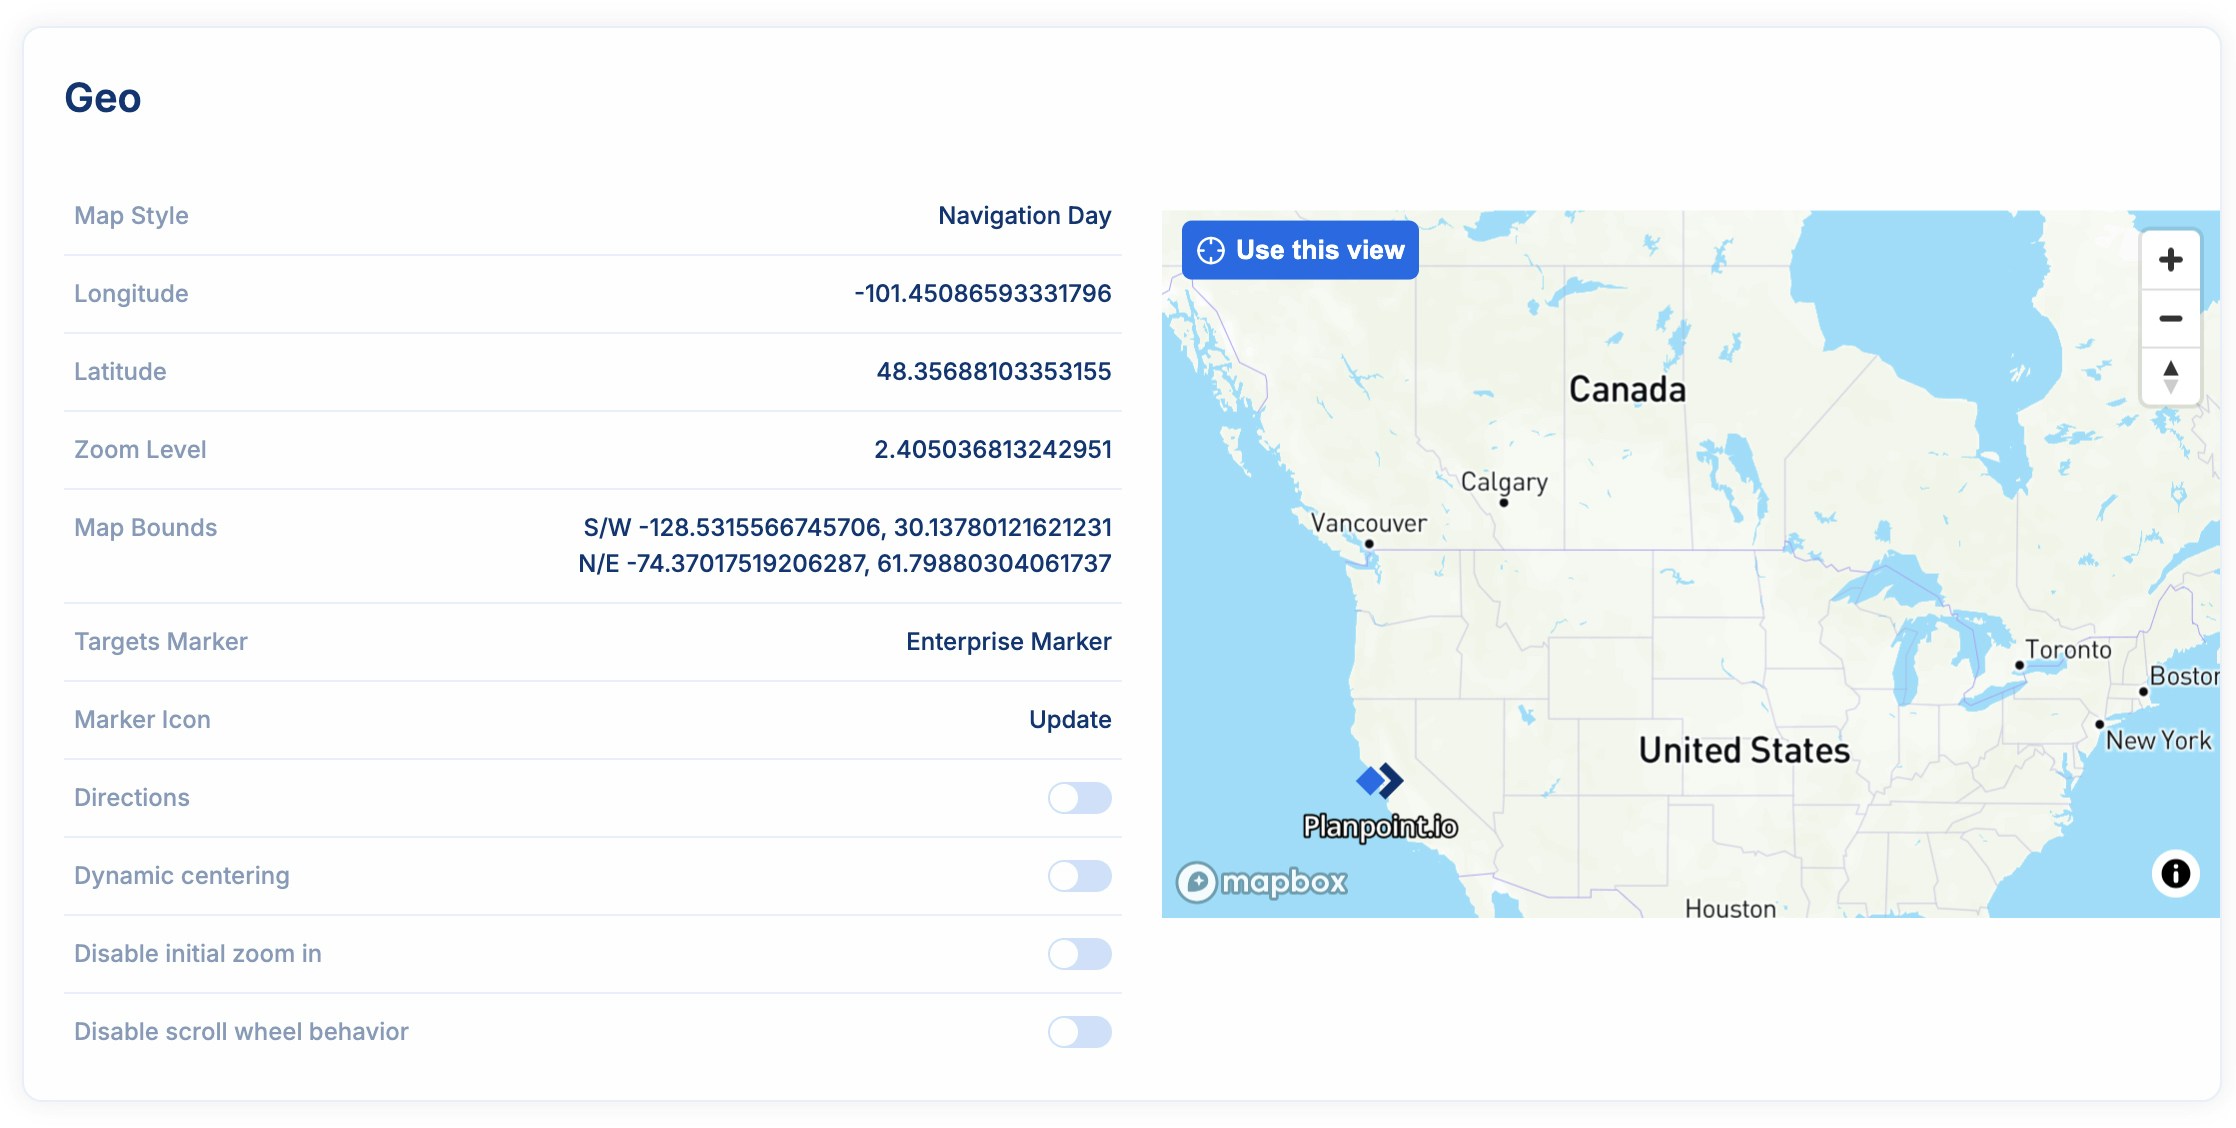Enable the Directions toggle
The width and height of the screenshot is (2236, 1128).
(1079, 798)
